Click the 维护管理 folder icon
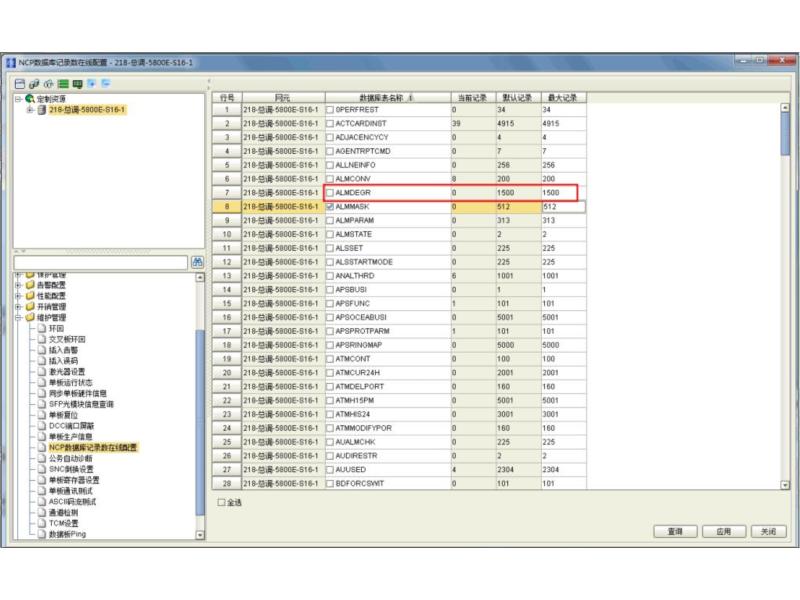Image resolution: width=800 pixels, height=600 pixels. [29, 317]
